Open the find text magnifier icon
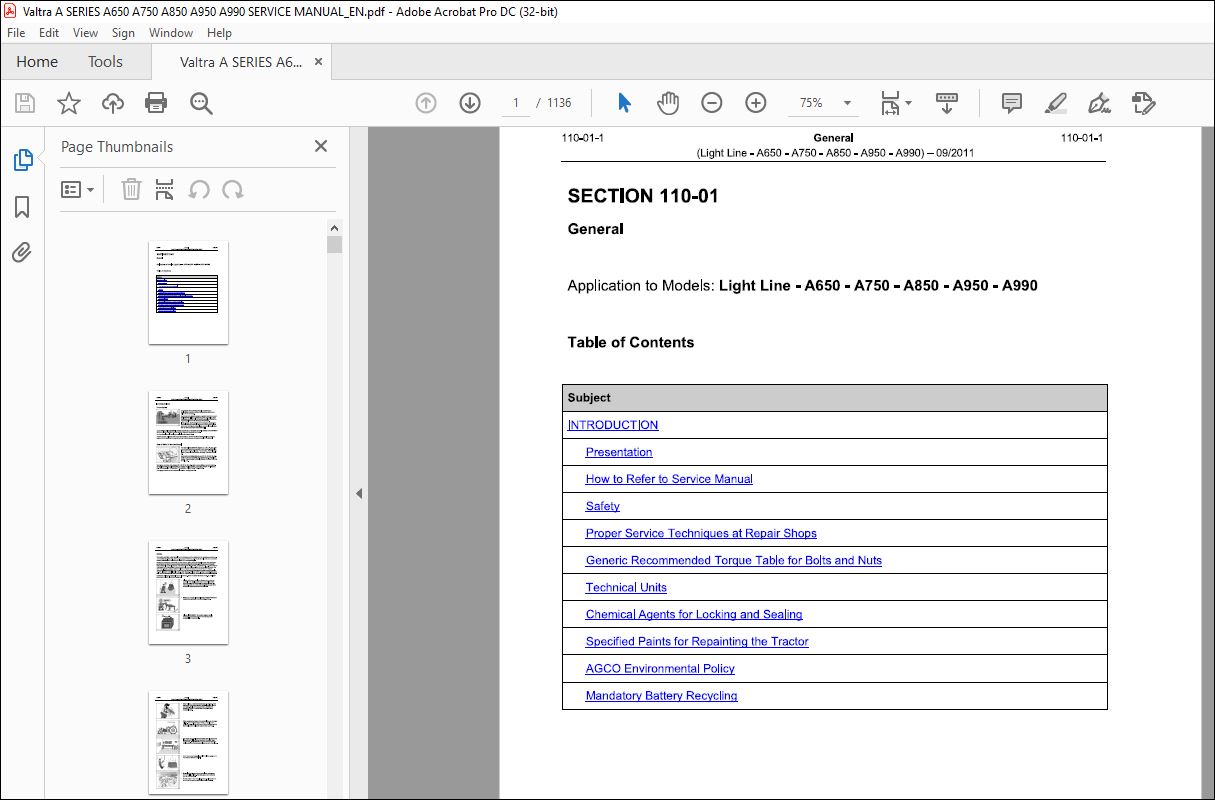This screenshot has width=1215, height=800. [x=201, y=103]
